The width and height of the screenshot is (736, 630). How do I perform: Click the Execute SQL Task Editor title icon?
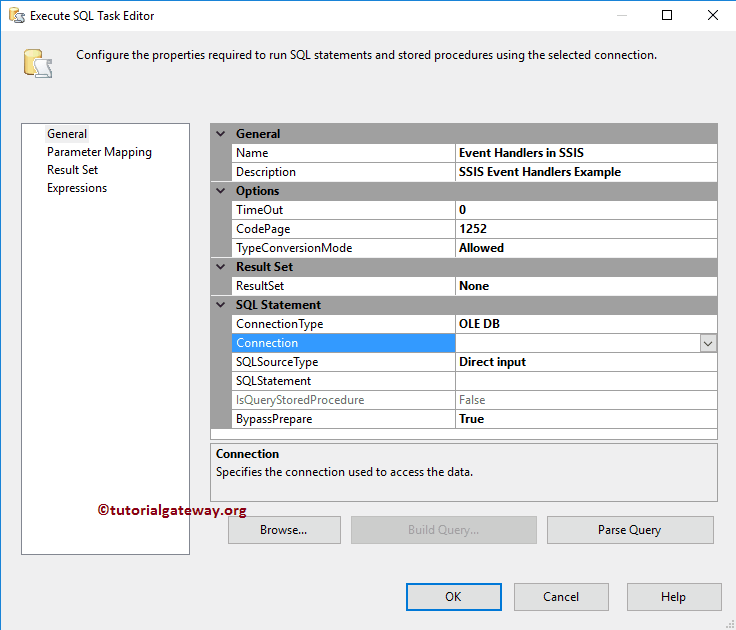[16, 15]
